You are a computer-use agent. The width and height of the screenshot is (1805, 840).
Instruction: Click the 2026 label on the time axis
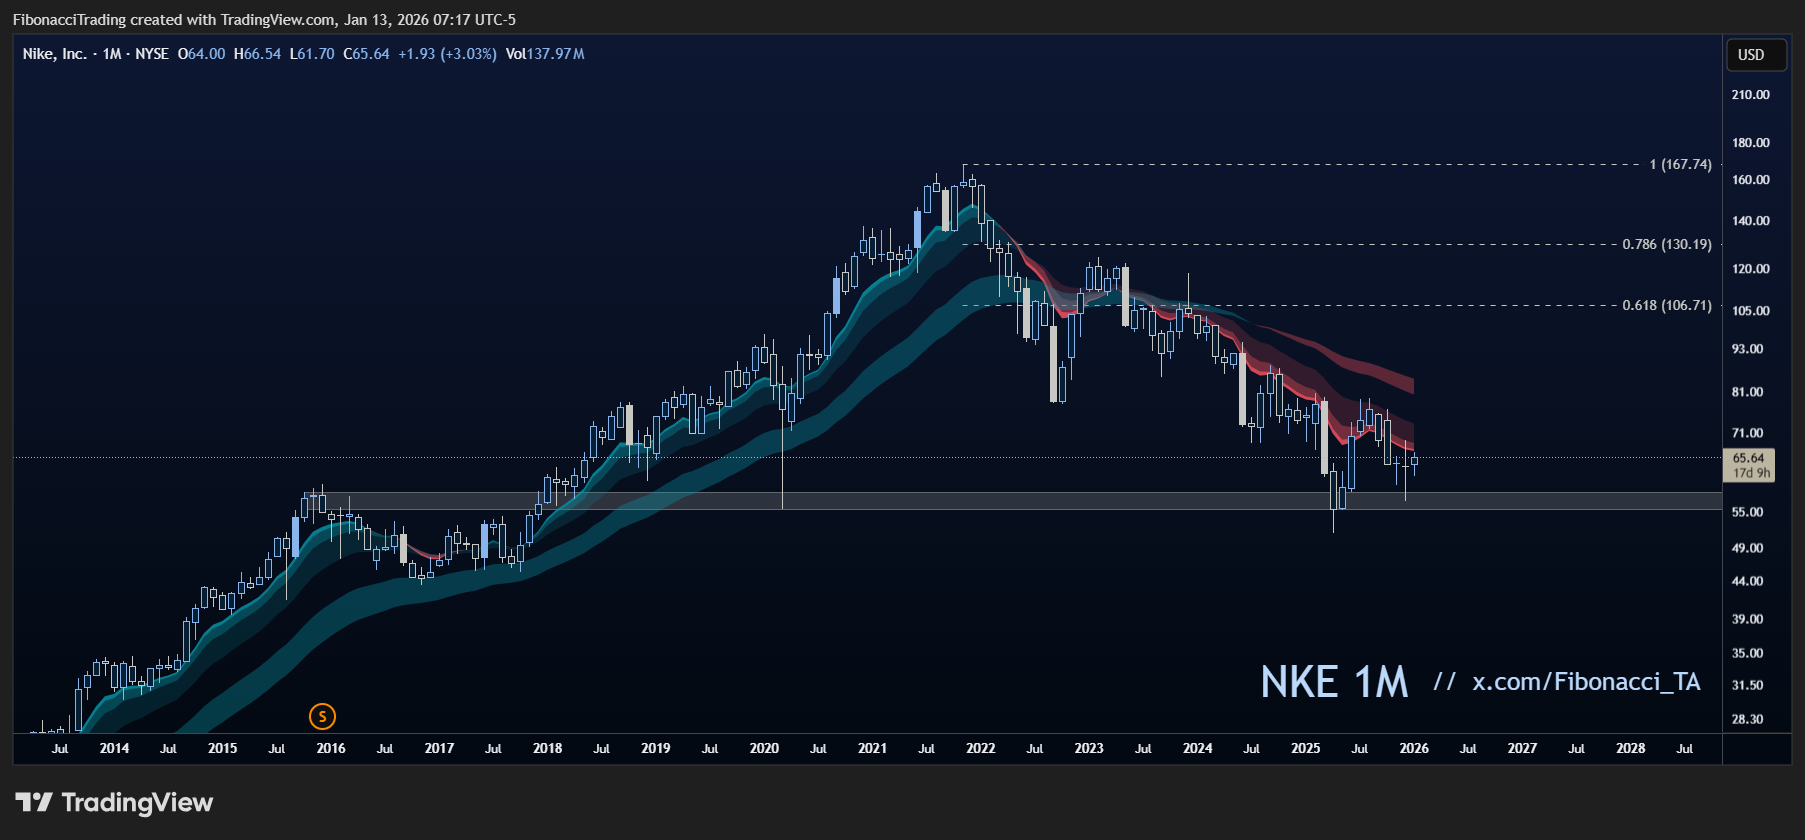point(1413,748)
